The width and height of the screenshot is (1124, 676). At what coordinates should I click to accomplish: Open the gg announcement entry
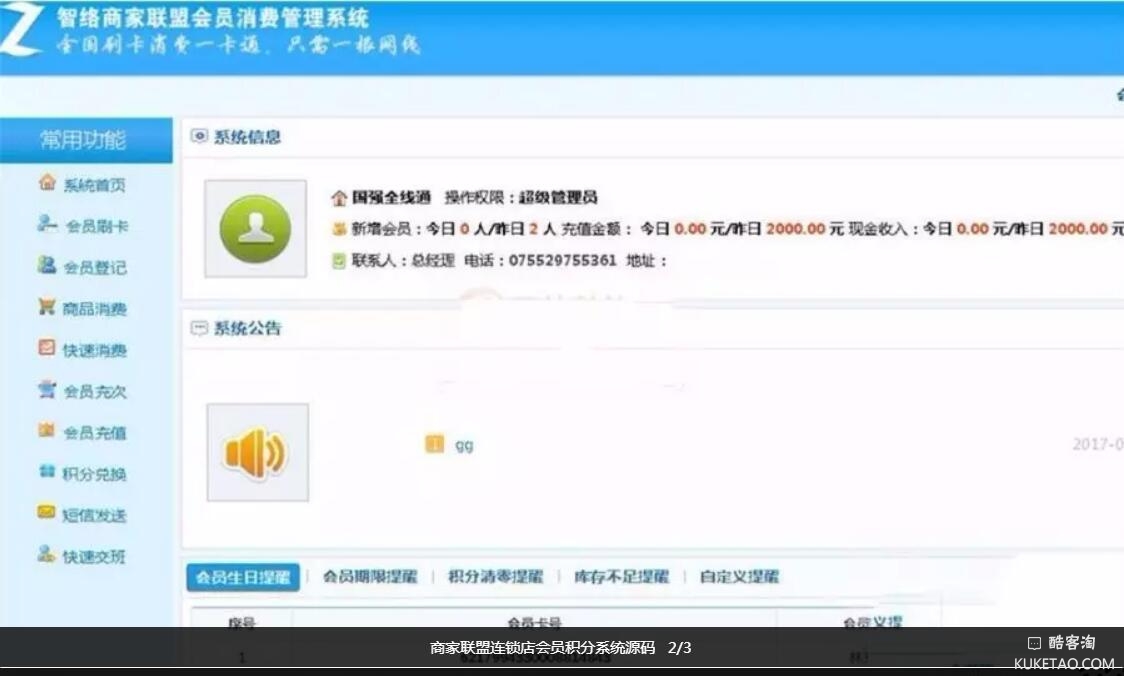[x=464, y=445]
